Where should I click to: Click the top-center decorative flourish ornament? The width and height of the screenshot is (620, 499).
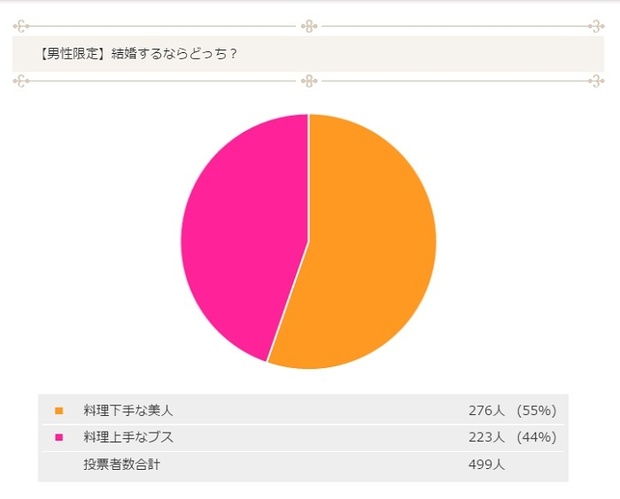[x=309, y=26]
